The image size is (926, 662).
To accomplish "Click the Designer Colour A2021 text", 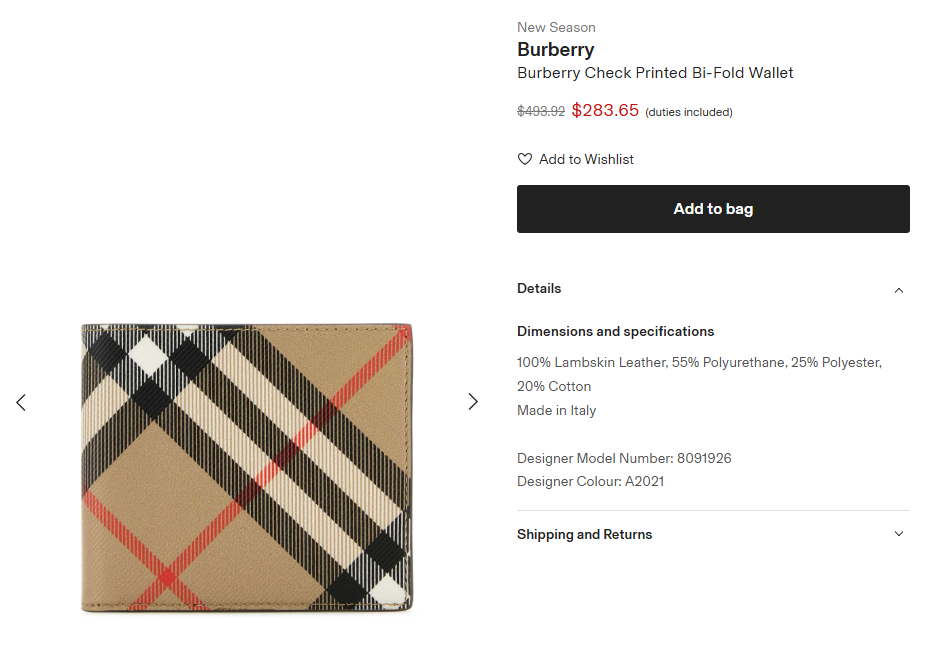I will pyautogui.click(x=590, y=482).
